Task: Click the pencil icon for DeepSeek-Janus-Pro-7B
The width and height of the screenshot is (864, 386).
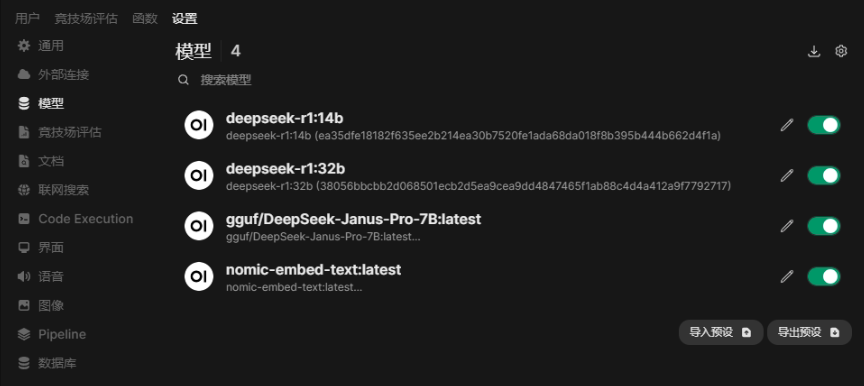Action: click(x=787, y=226)
